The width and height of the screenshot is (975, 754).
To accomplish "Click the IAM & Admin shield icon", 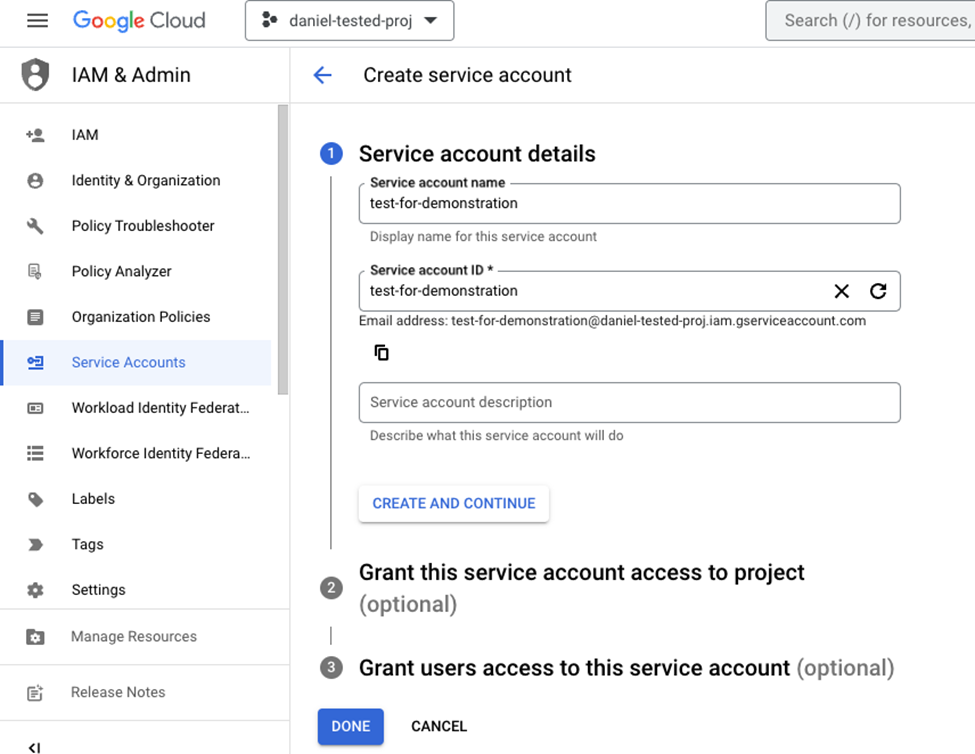I will click(x=35, y=75).
